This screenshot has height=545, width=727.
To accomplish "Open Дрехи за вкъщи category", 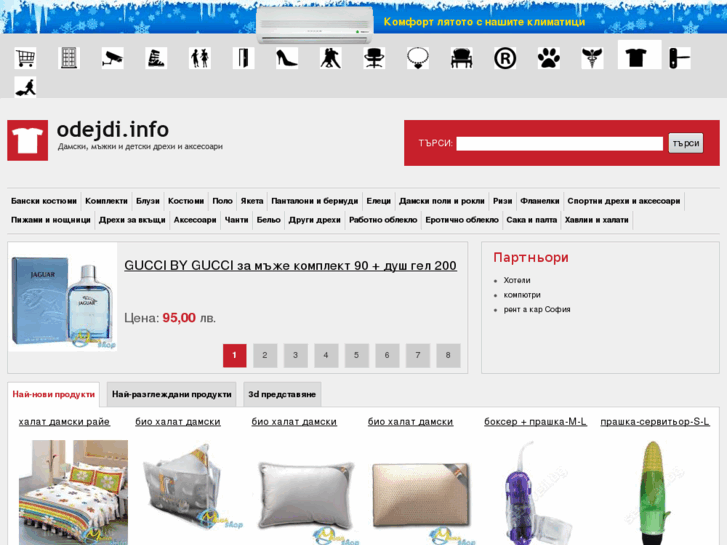I will click(x=132, y=220).
